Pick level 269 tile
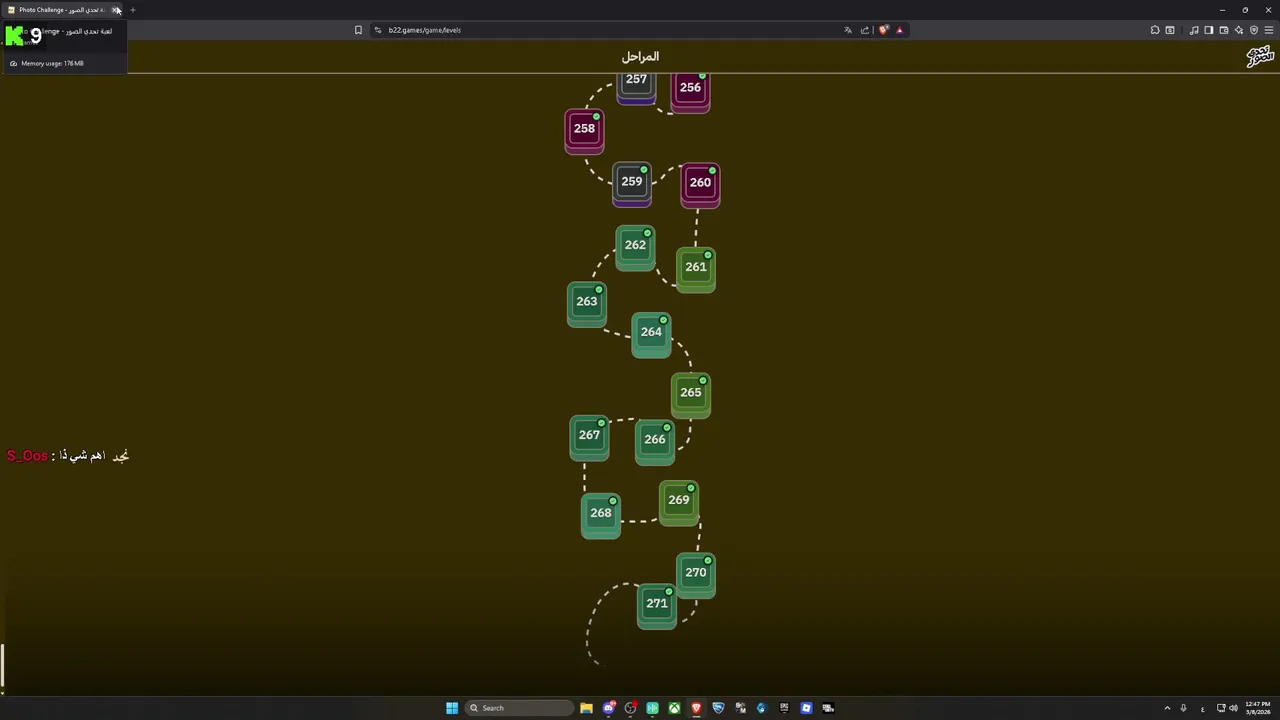Screen dimensions: 1280x720 pos(679,502)
